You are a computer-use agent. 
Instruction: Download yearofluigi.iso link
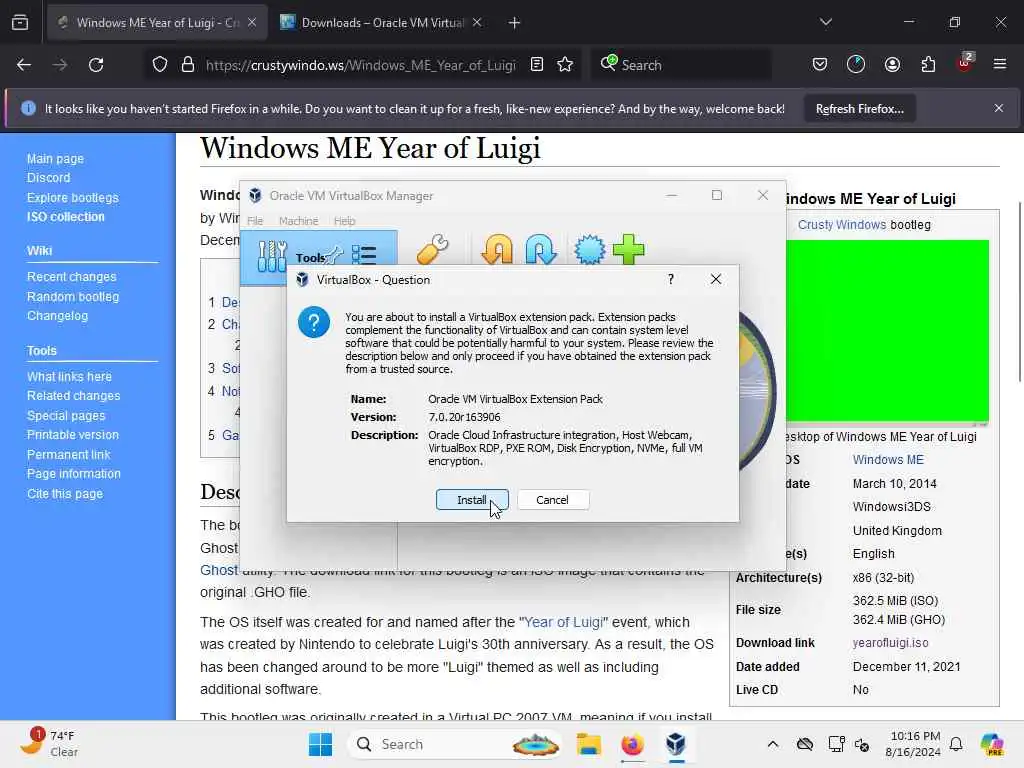[x=890, y=643]
